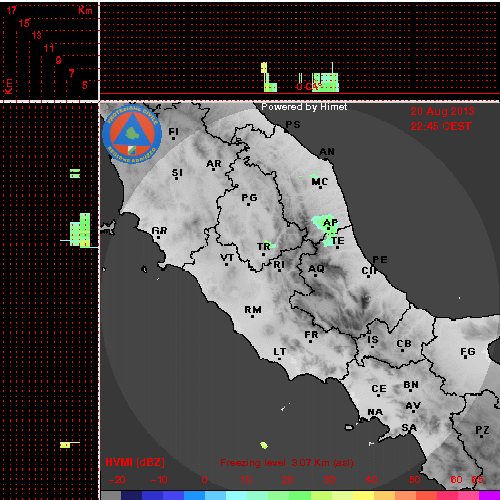Click the small green echo beside TR
Screen dimensions: 500x500
point(271,244)
